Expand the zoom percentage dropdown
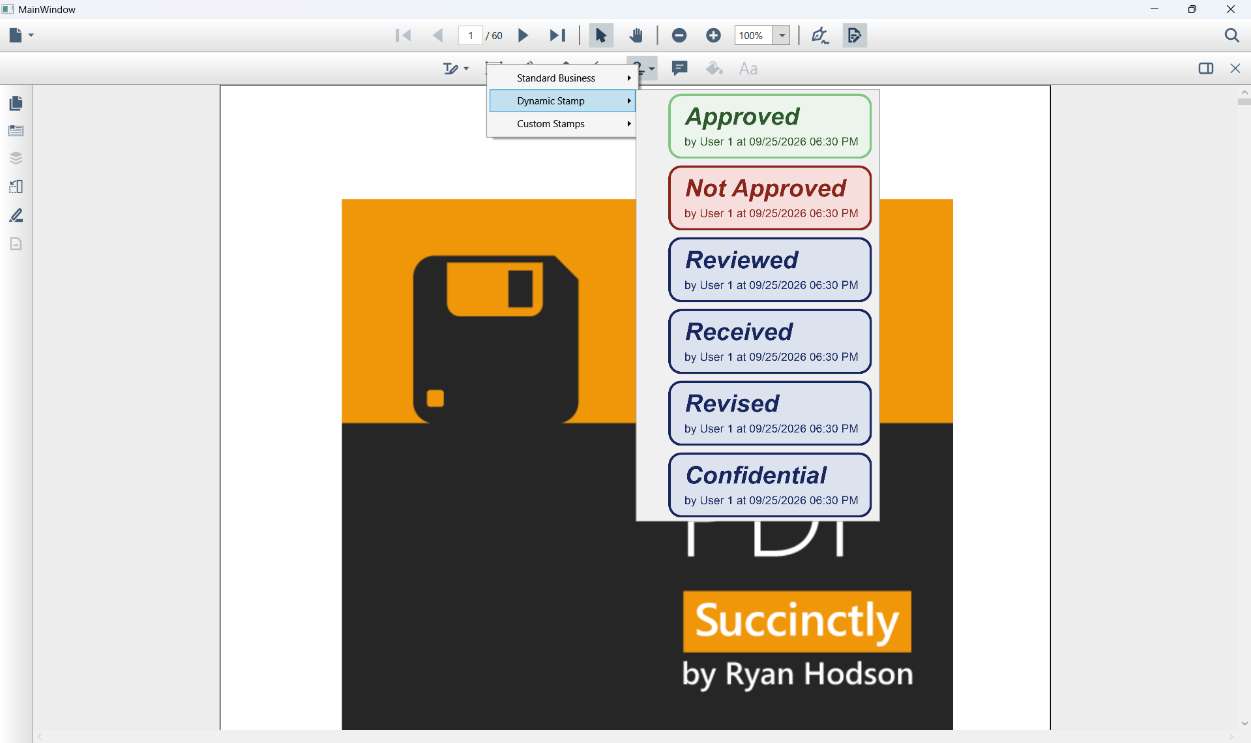This screenshot has height=743, width=1251. [782, 35]
